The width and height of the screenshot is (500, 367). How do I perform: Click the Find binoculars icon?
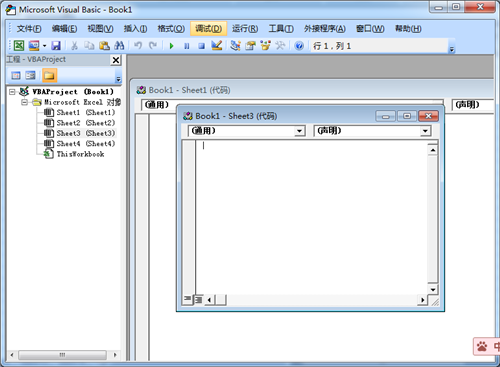pyautogui.click(x=119, y=45)
